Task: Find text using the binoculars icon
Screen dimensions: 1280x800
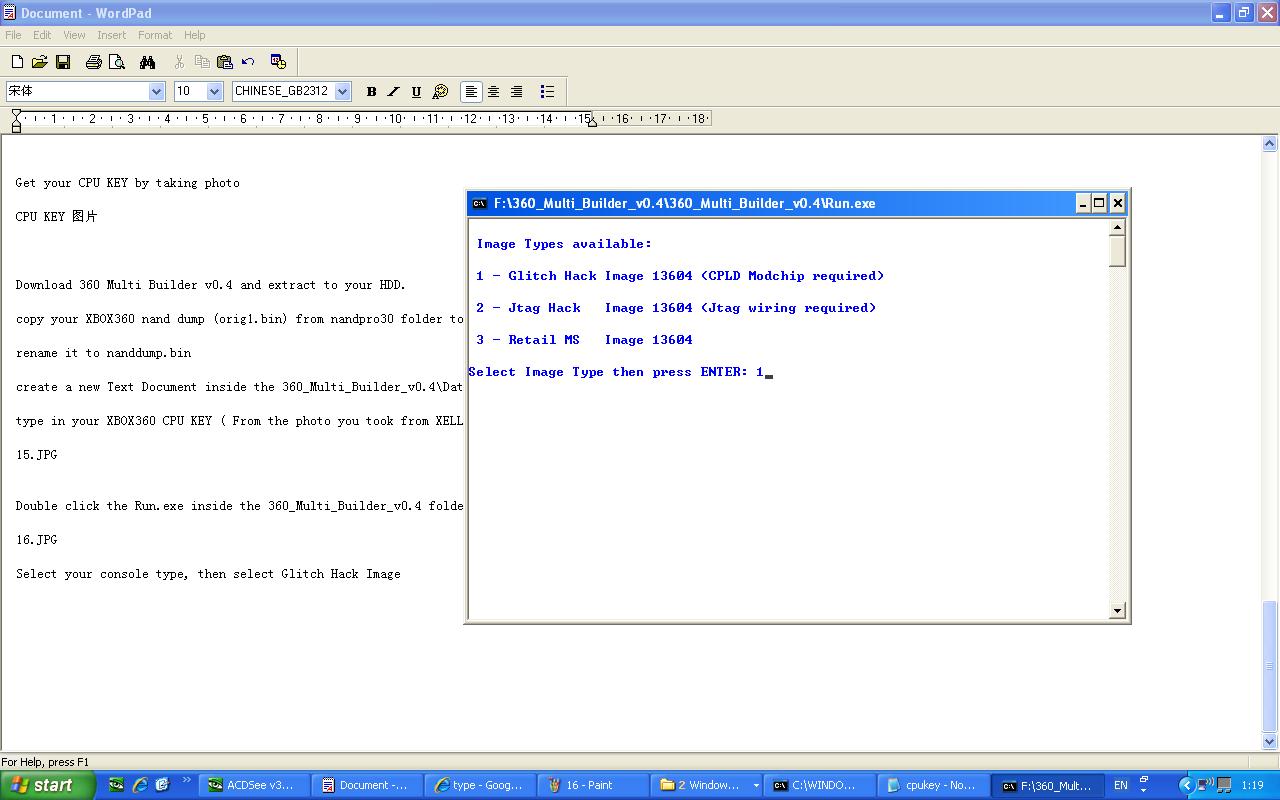Action: [x=148, y=62]
